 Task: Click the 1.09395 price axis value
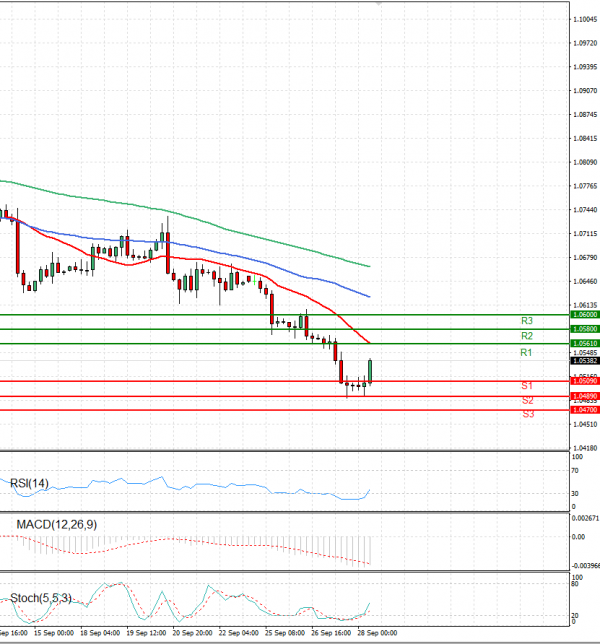(585, 67)
